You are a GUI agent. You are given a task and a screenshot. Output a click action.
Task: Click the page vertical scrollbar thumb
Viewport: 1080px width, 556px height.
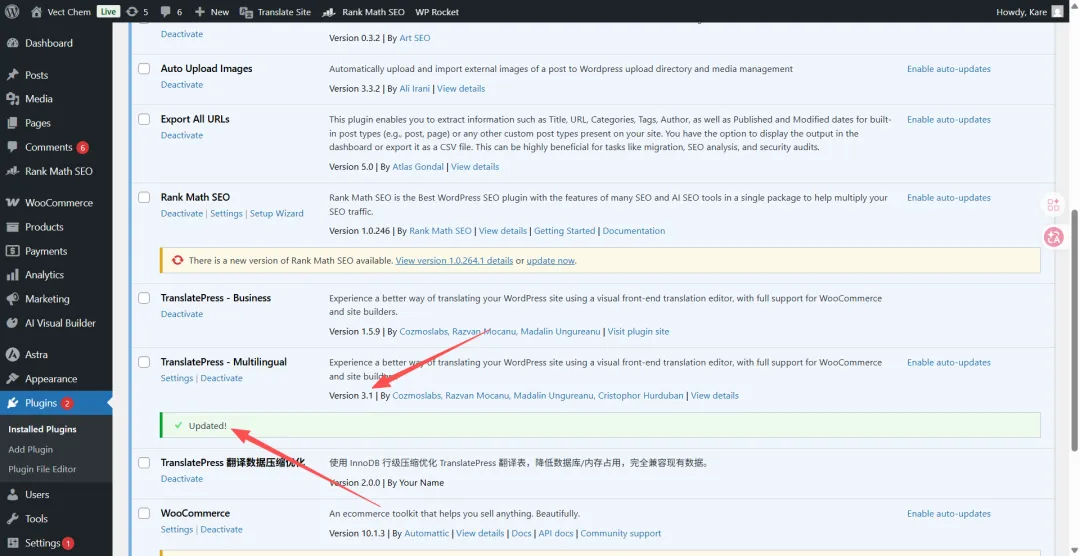tap(1074, 329)
